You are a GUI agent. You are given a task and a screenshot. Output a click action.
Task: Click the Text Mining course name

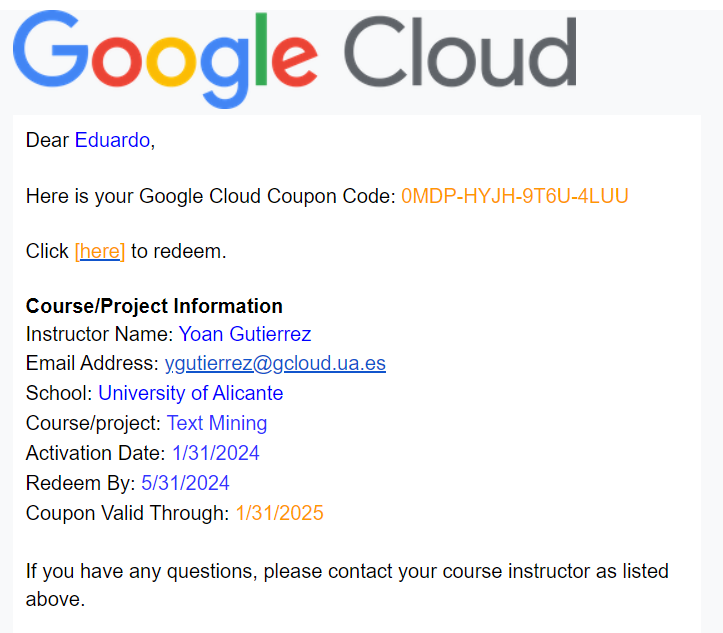pos(217,423)
